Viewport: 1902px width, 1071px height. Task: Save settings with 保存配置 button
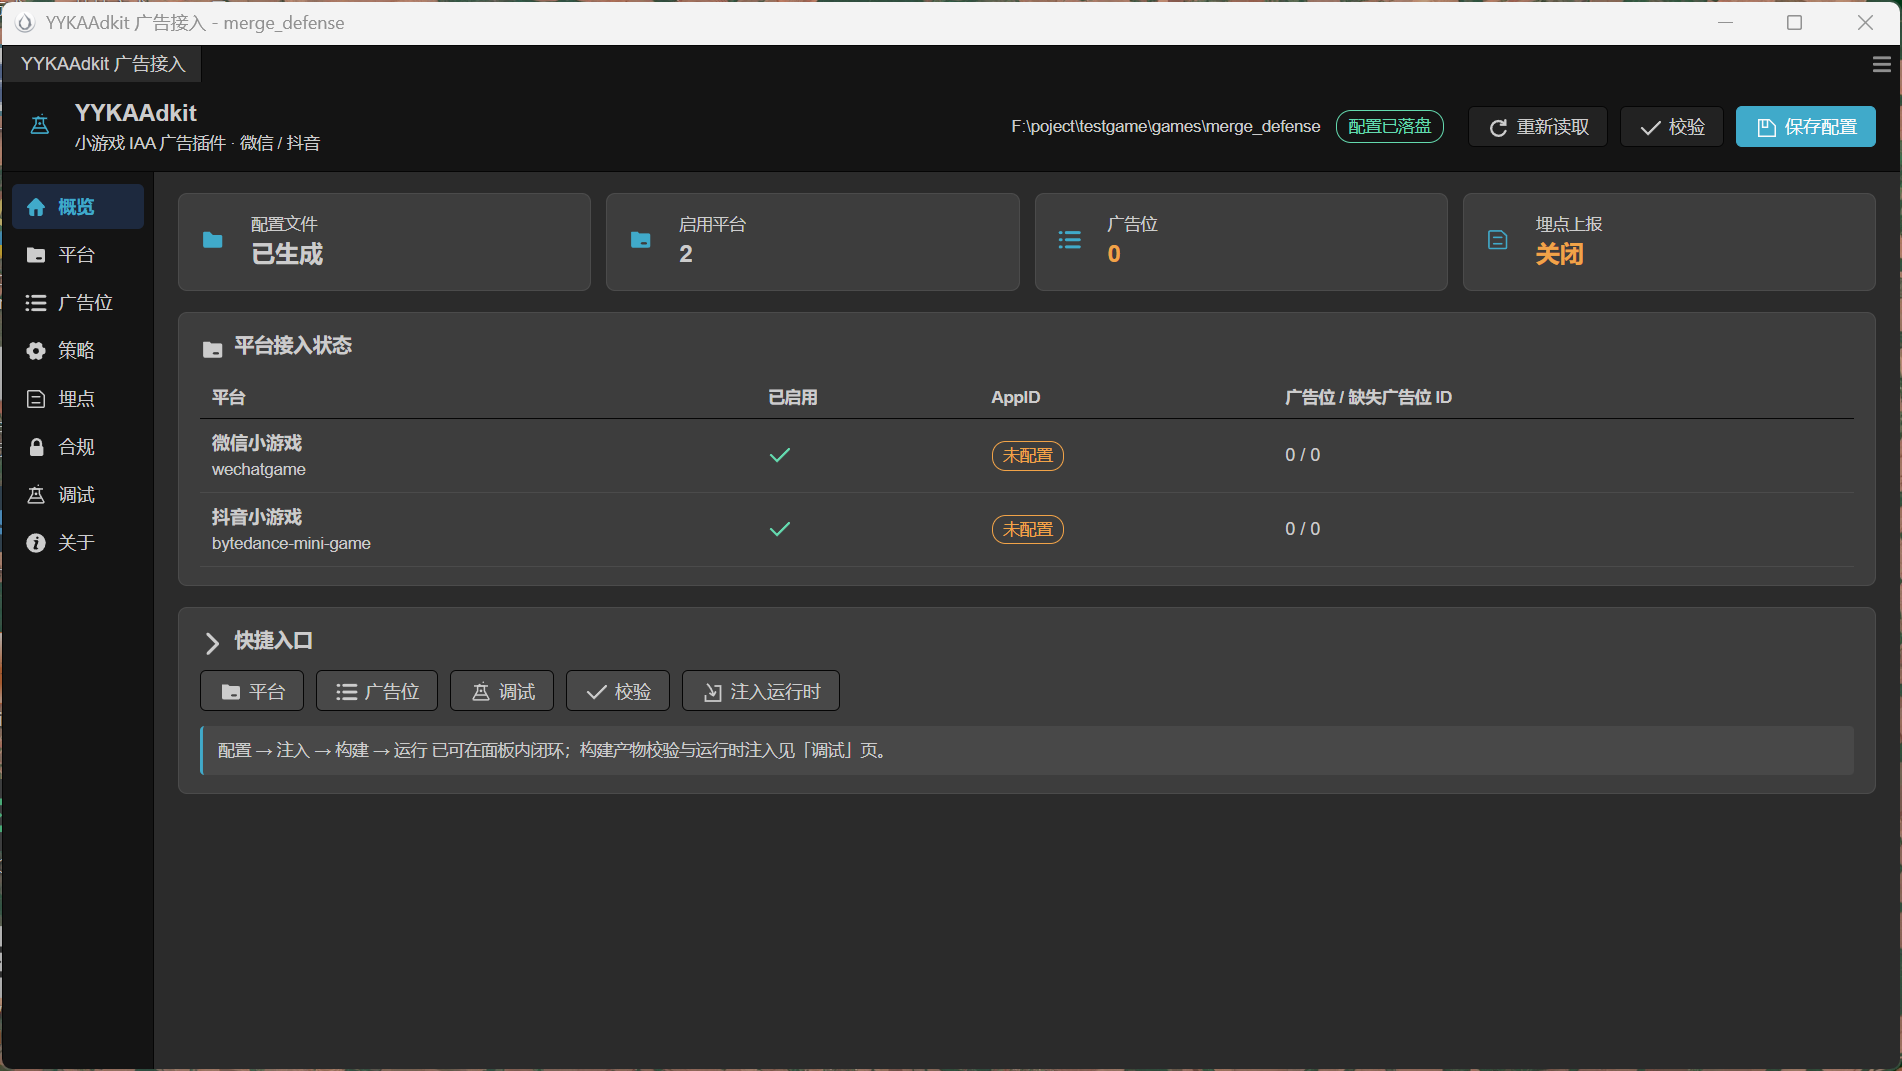(x=1806, y=127)
